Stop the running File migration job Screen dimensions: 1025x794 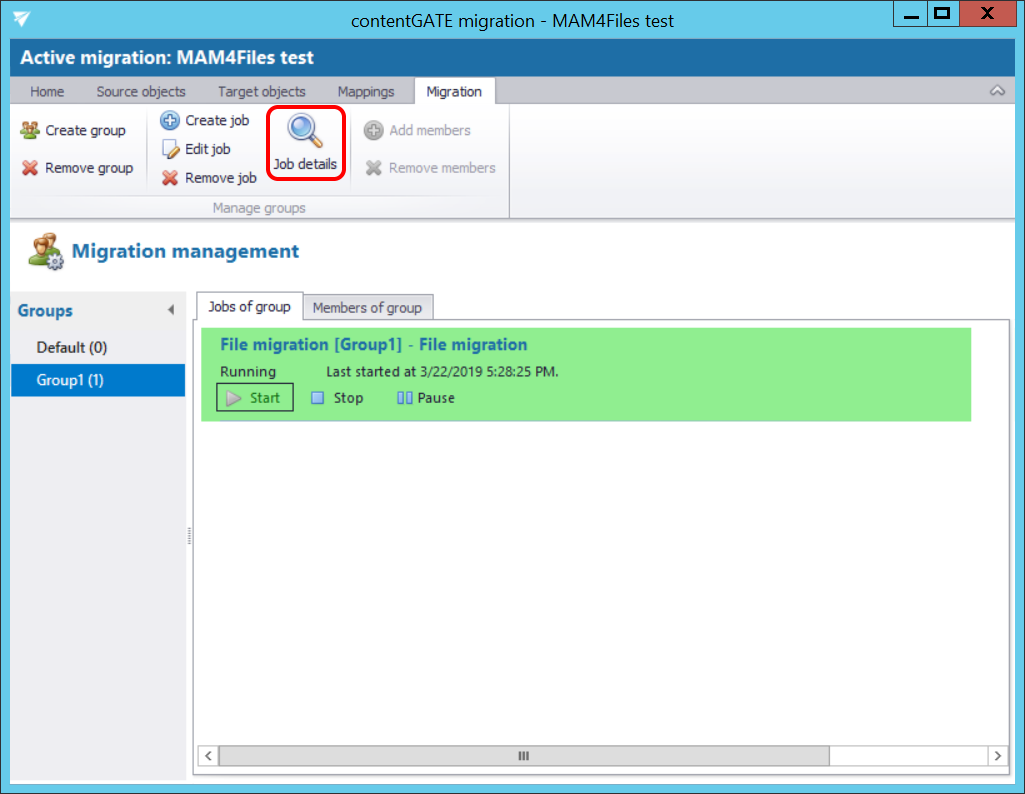tap(337, 398)
